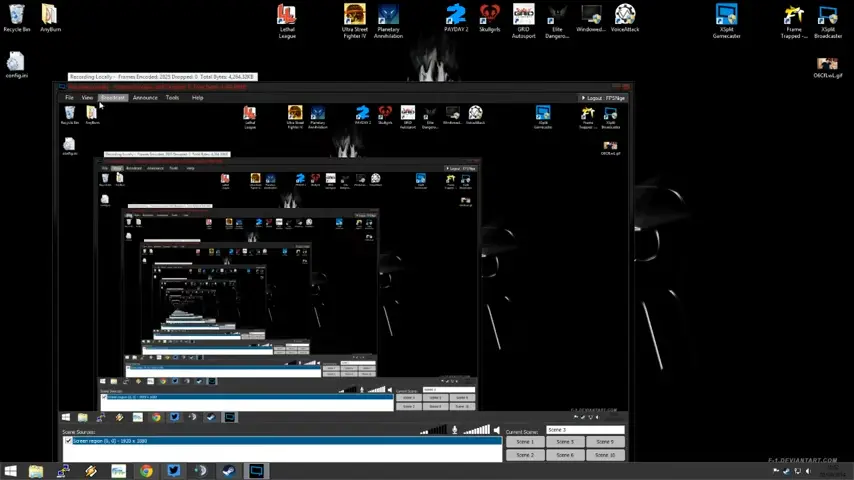Open the Windows Start button
Image resolution: width=854 pixels, height=480 pixels.
point(10,471)
